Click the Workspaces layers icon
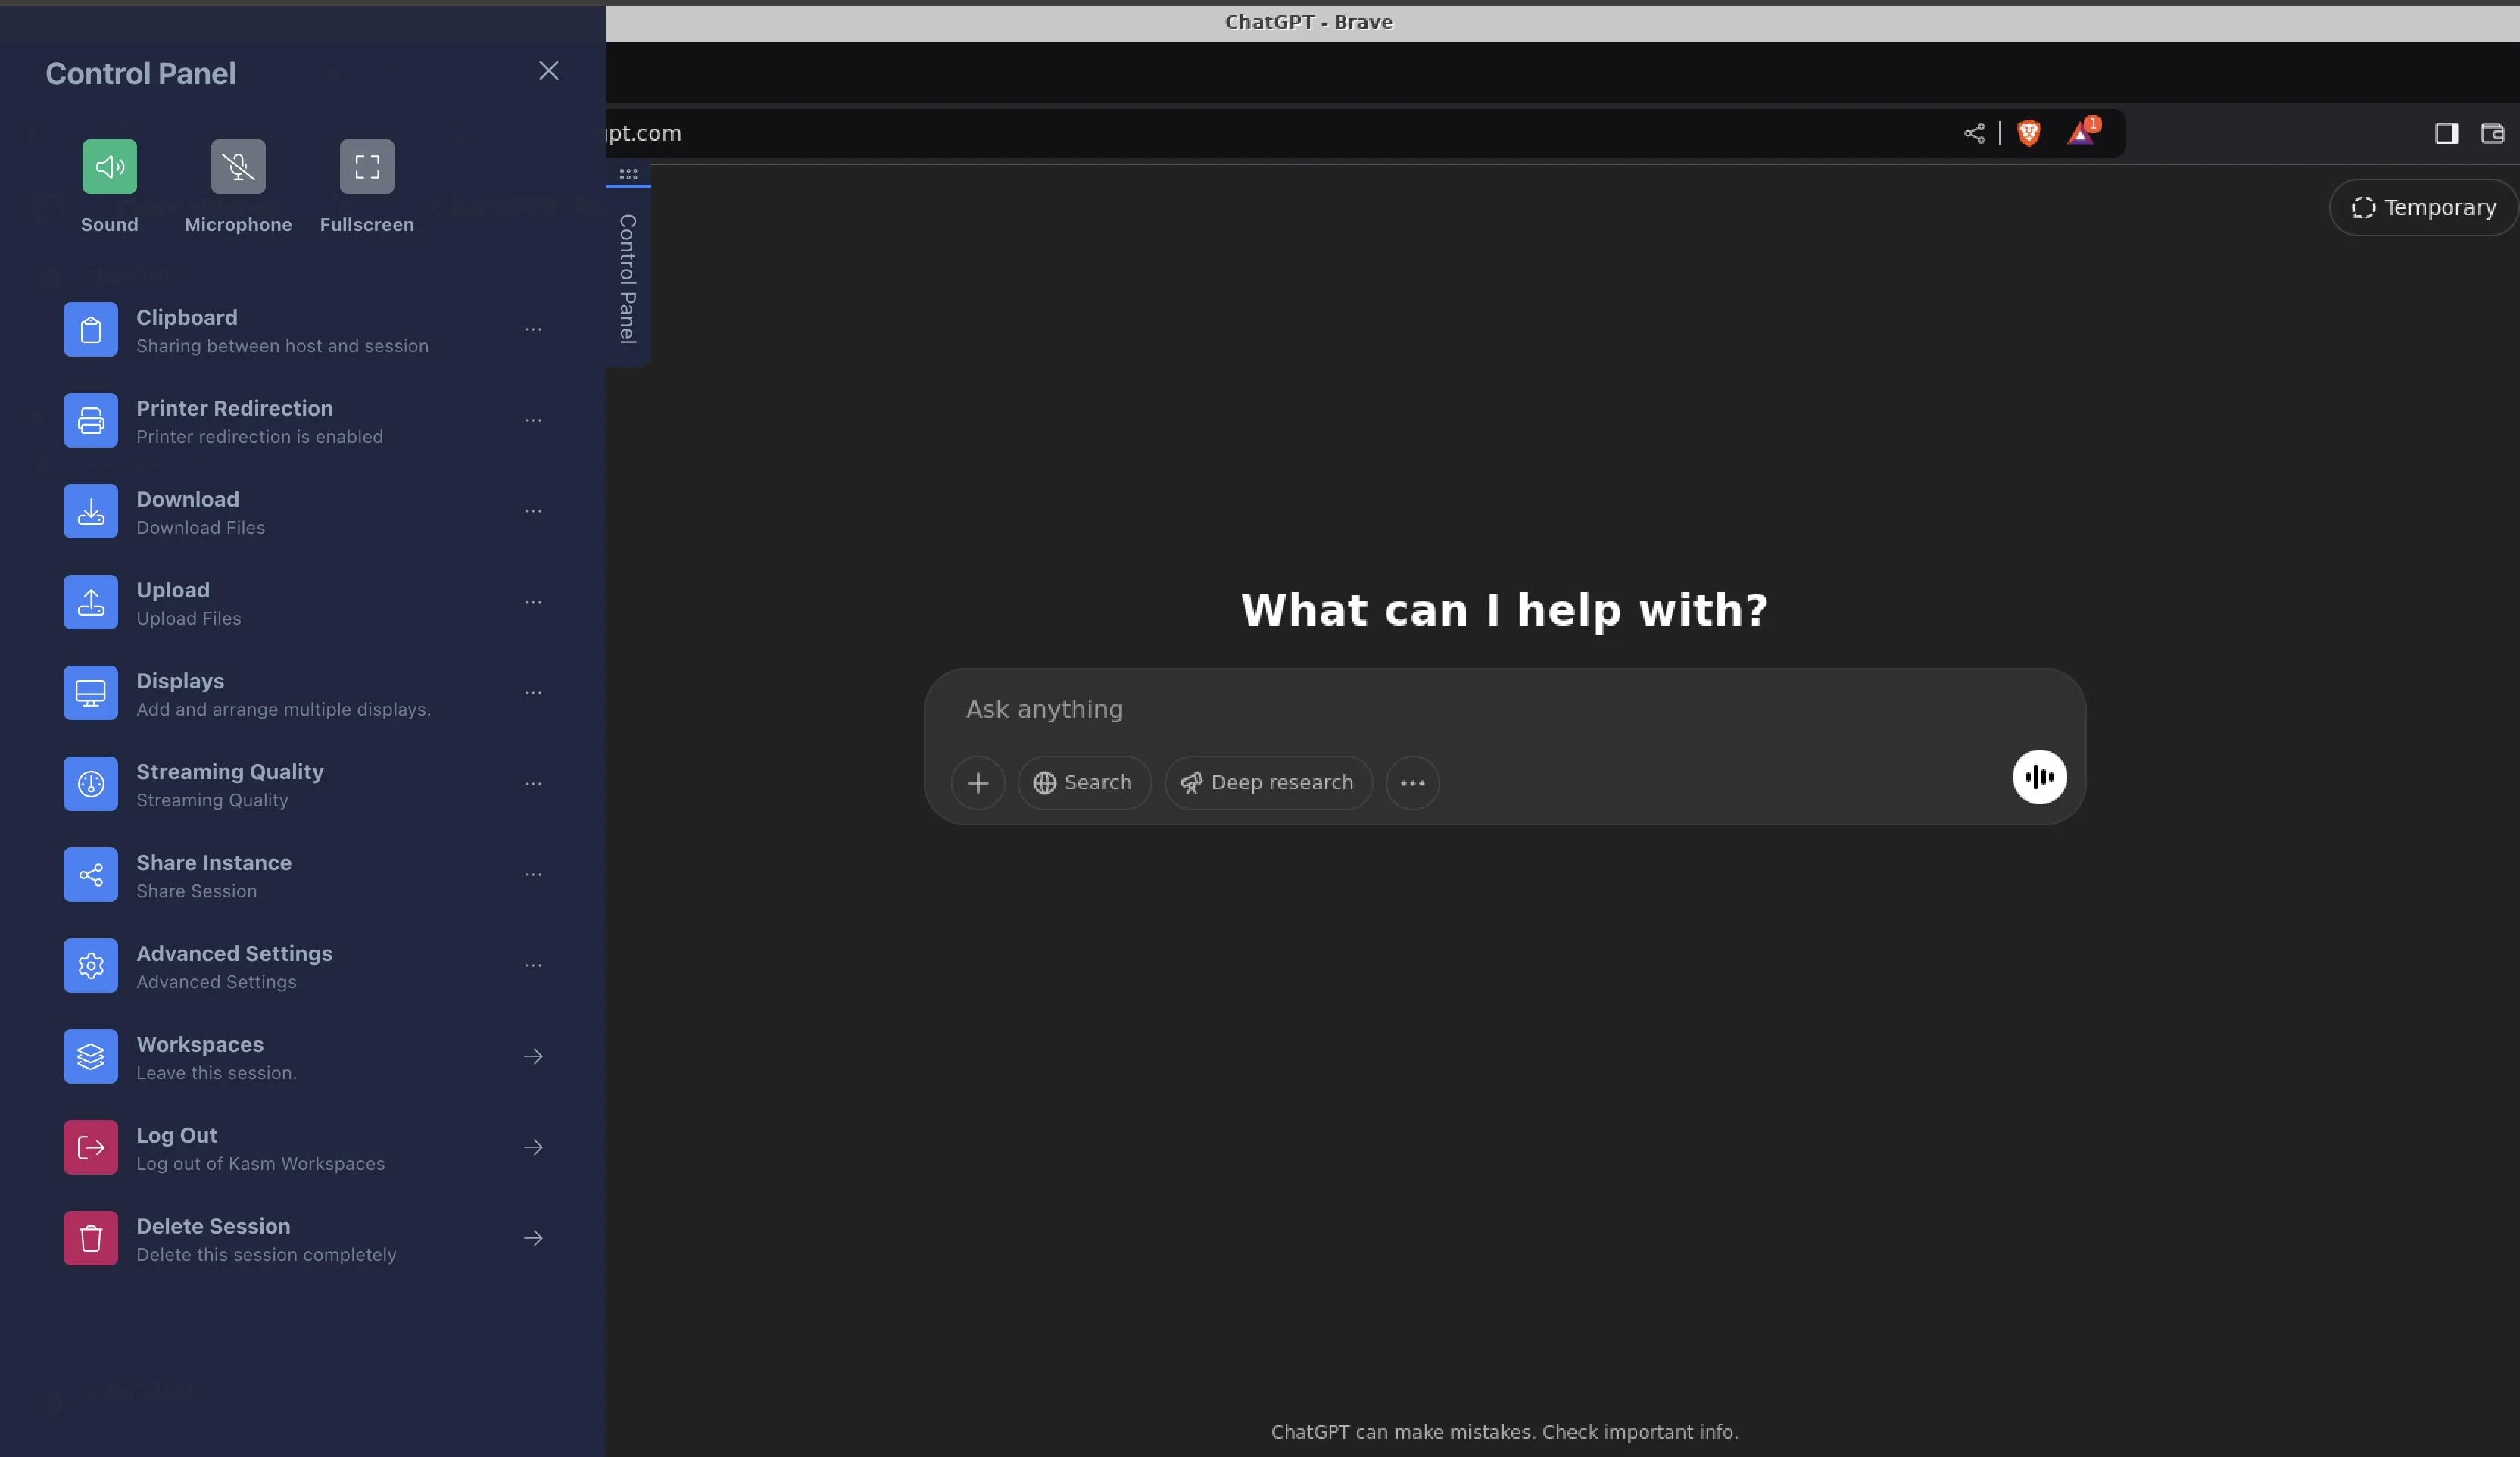This screenshot has width=2520, height=1457. (x=91, y=1057)
